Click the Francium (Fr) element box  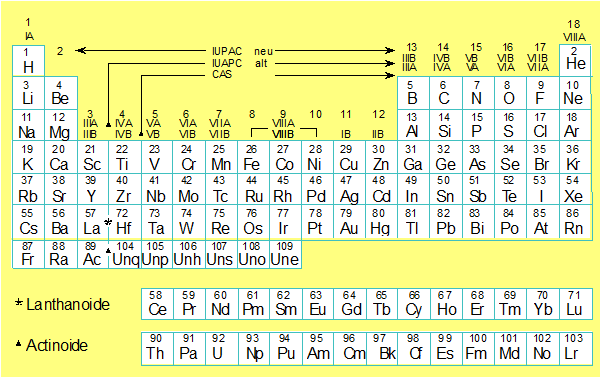pyautogui.click(x=28, y=254)
